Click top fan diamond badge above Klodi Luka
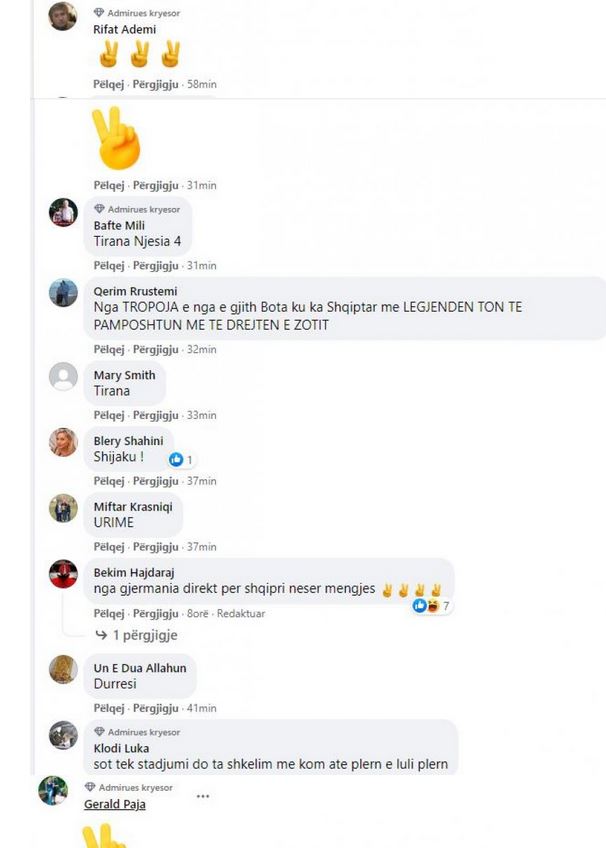This screenshot has height=848, width=606. pyautogui.click(x=99, y=732)
